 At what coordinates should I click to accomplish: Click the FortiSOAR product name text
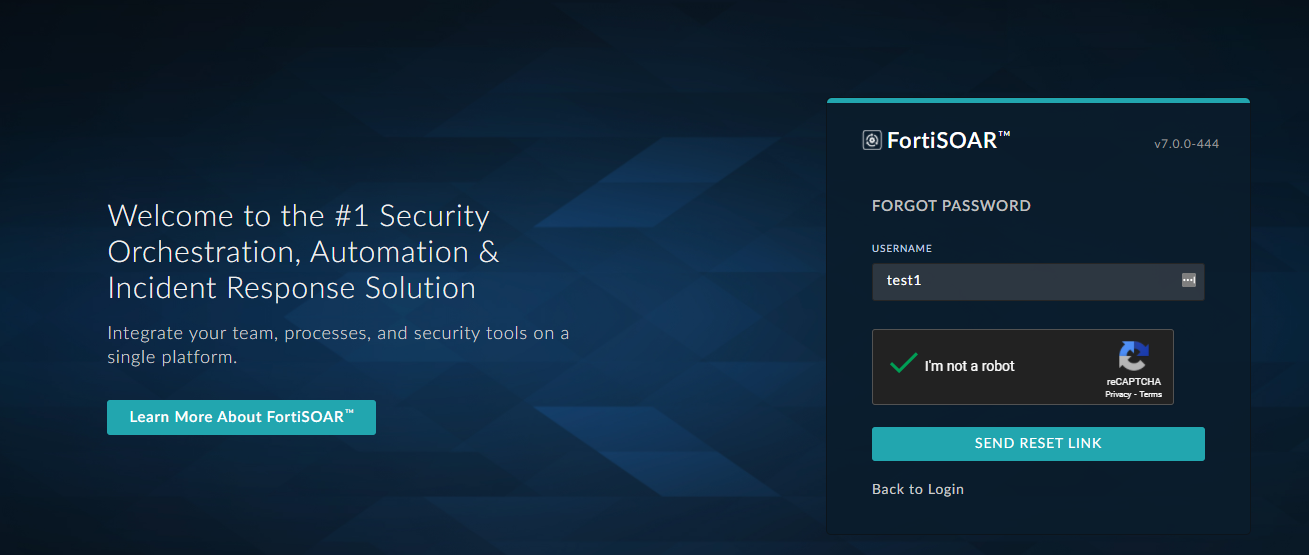click(949, 141)
